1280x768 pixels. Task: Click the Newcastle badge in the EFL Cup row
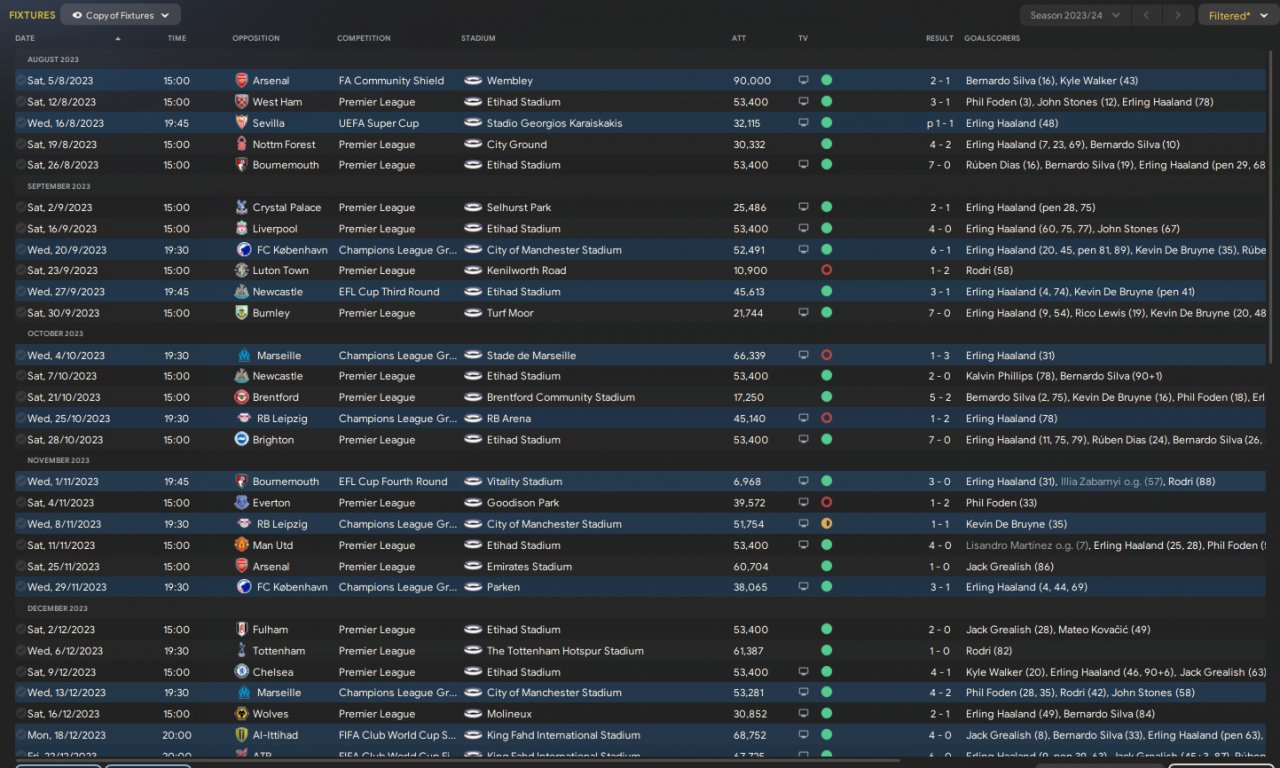(242, 292)
